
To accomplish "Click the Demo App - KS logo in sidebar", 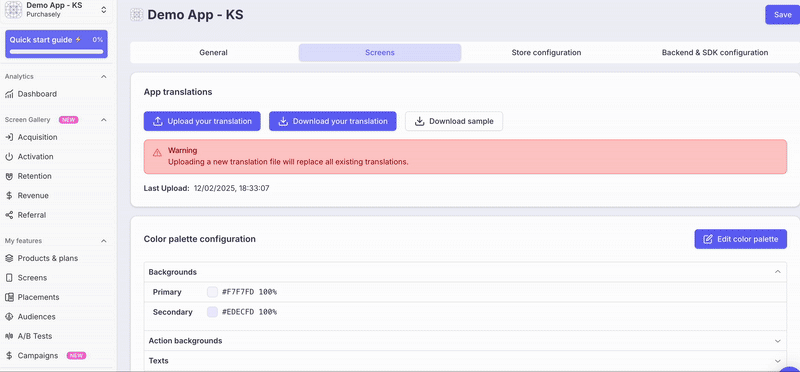I will click(x=13, y=10).
